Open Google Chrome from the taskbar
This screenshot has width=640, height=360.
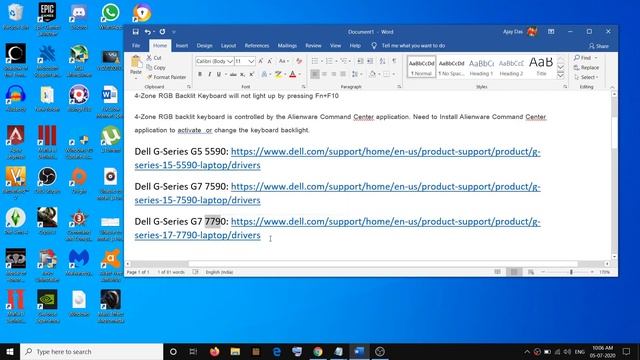coord(318,351)
